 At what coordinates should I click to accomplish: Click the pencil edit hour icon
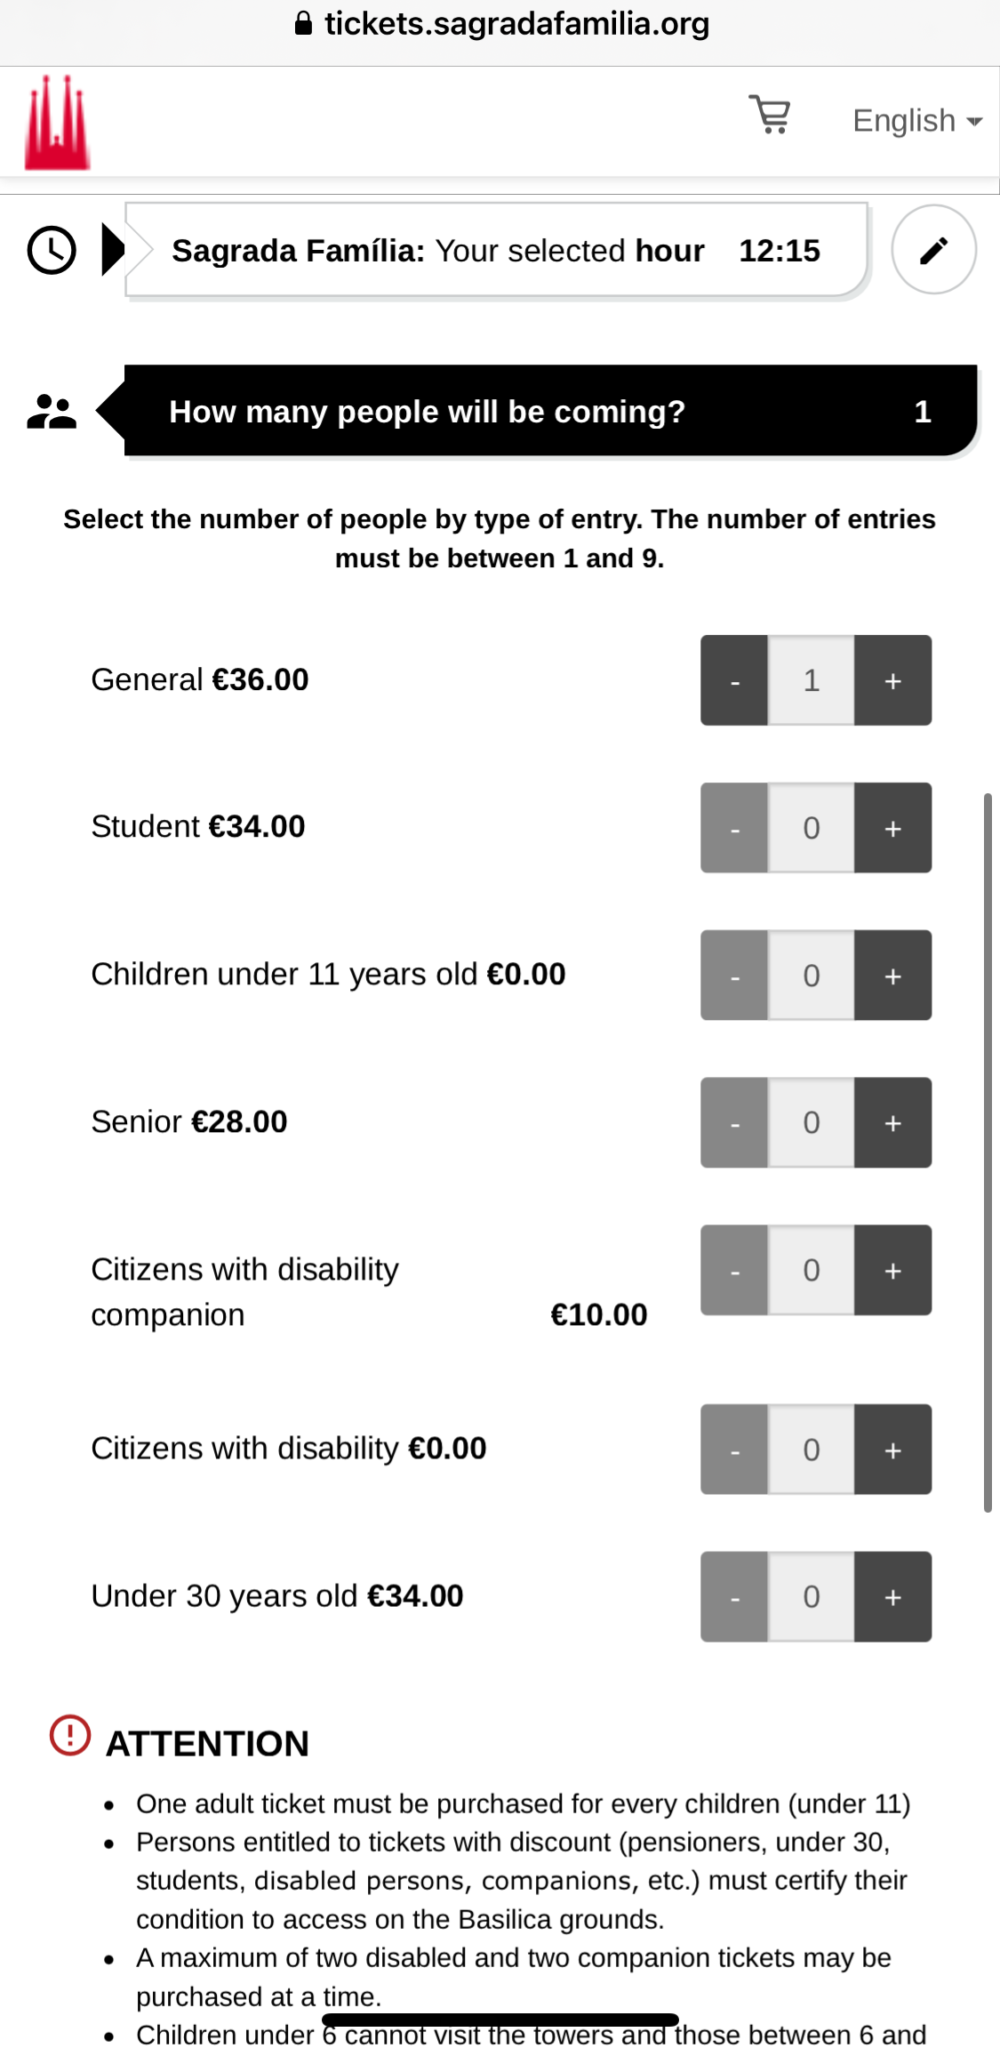(x=933, y=250)
